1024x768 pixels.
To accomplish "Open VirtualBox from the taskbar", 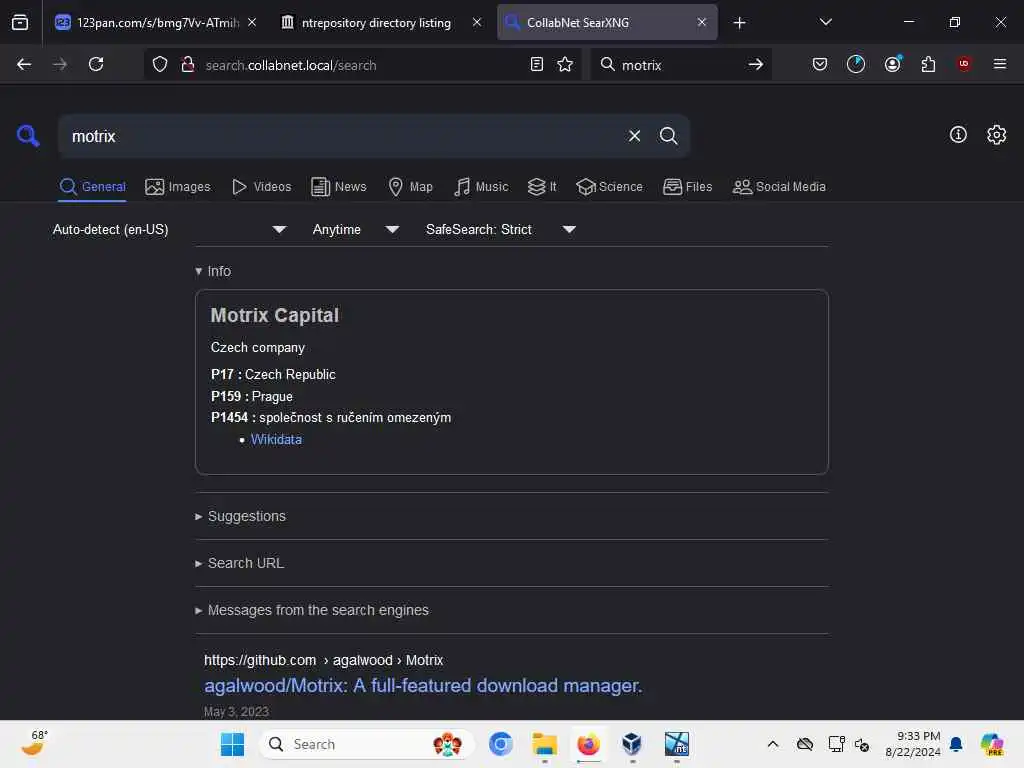I will click(x=632, y=744).
